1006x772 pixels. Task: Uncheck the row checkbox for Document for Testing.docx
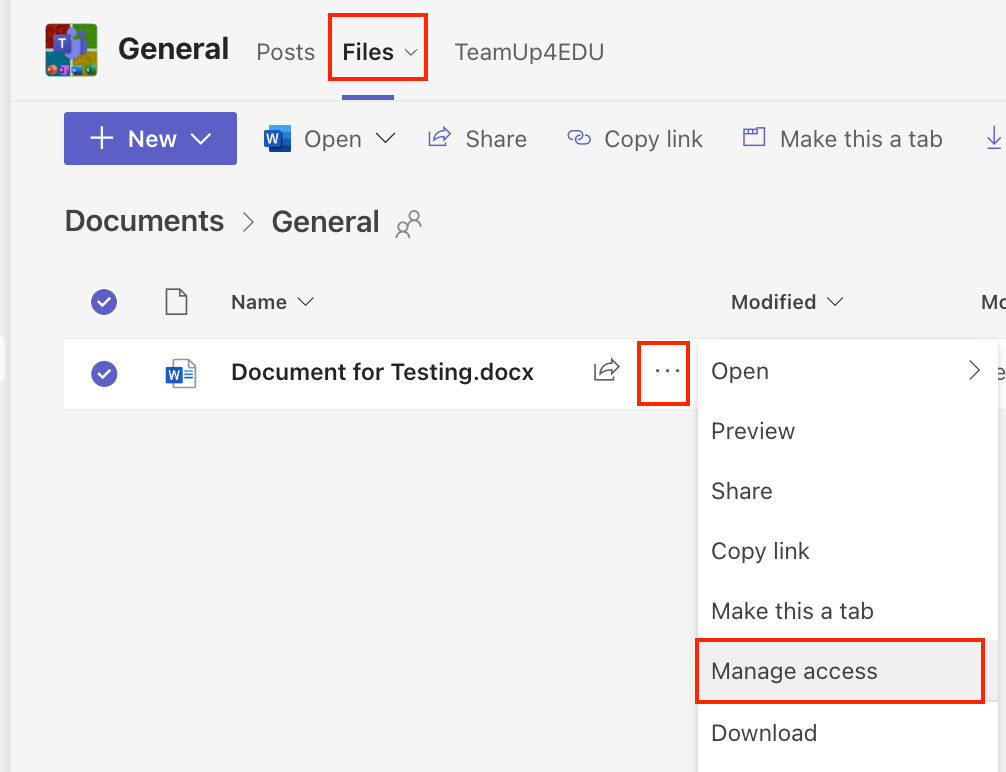pyautogui.click(x=103, y=371)
